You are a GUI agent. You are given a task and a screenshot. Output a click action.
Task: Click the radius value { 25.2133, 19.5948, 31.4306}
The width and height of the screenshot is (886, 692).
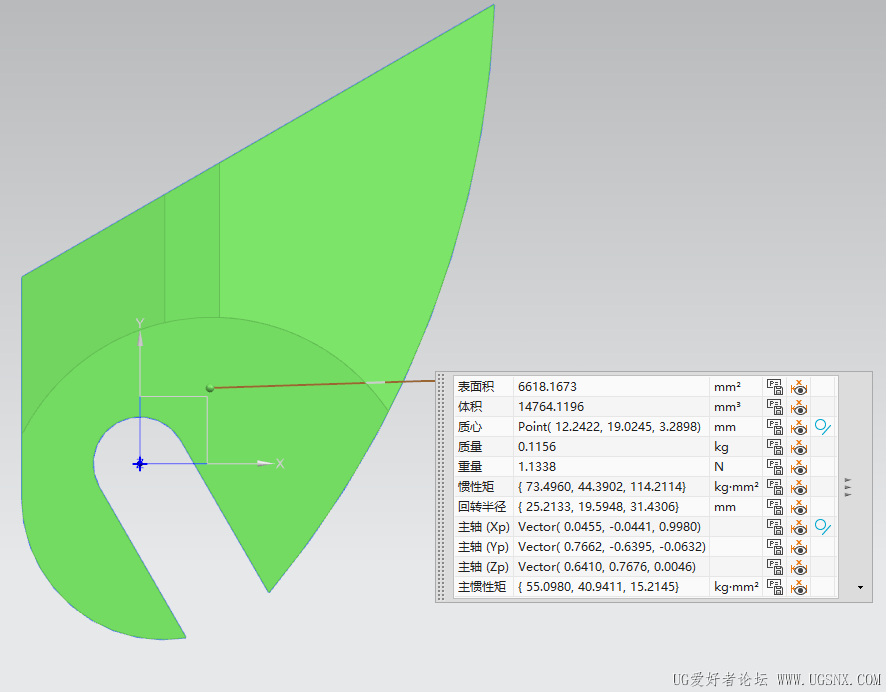(x=598, y=507)
